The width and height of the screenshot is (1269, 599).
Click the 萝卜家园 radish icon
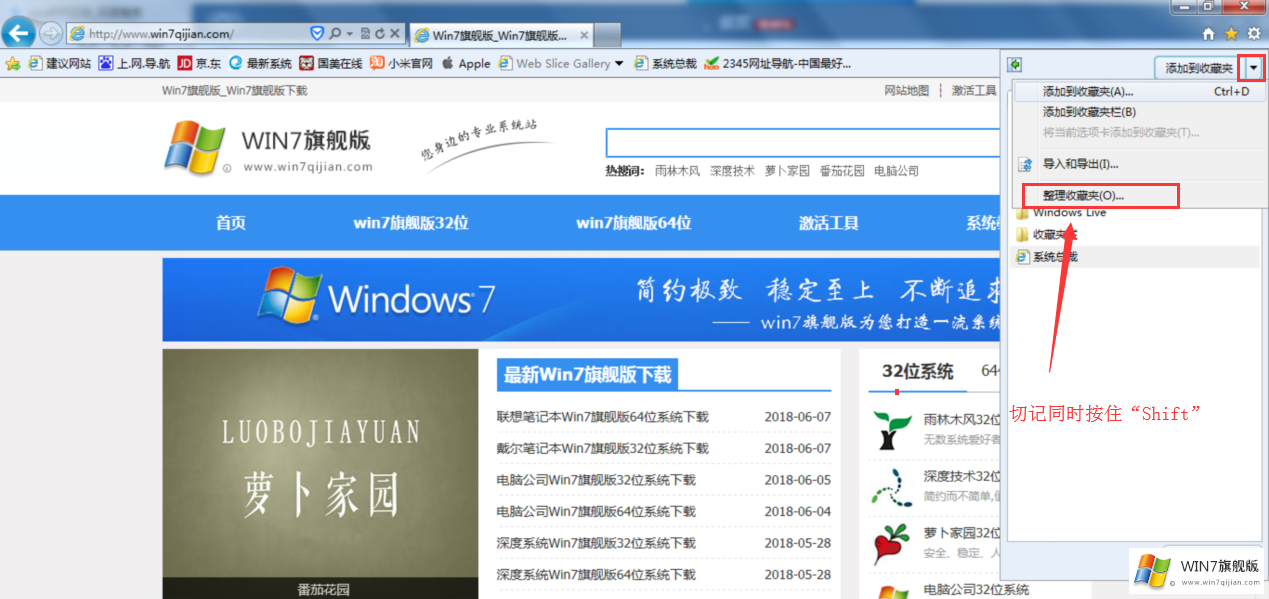[890, 543]
